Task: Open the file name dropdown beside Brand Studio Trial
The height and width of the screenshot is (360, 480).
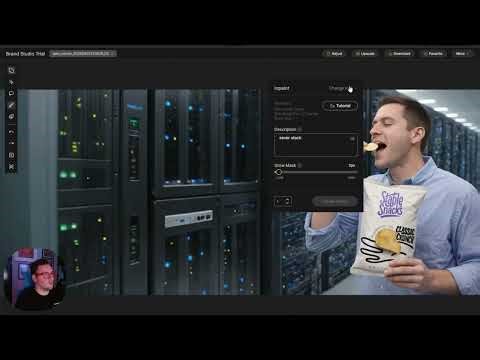Action: pyautogui.click(x=83, y=54)
